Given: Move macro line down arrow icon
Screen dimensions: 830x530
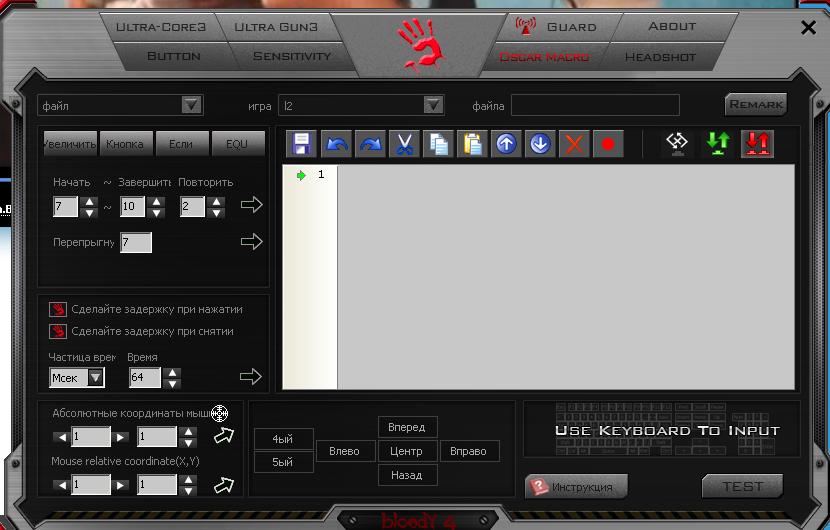Looking at the screenshot, I should tap(540, 144).
